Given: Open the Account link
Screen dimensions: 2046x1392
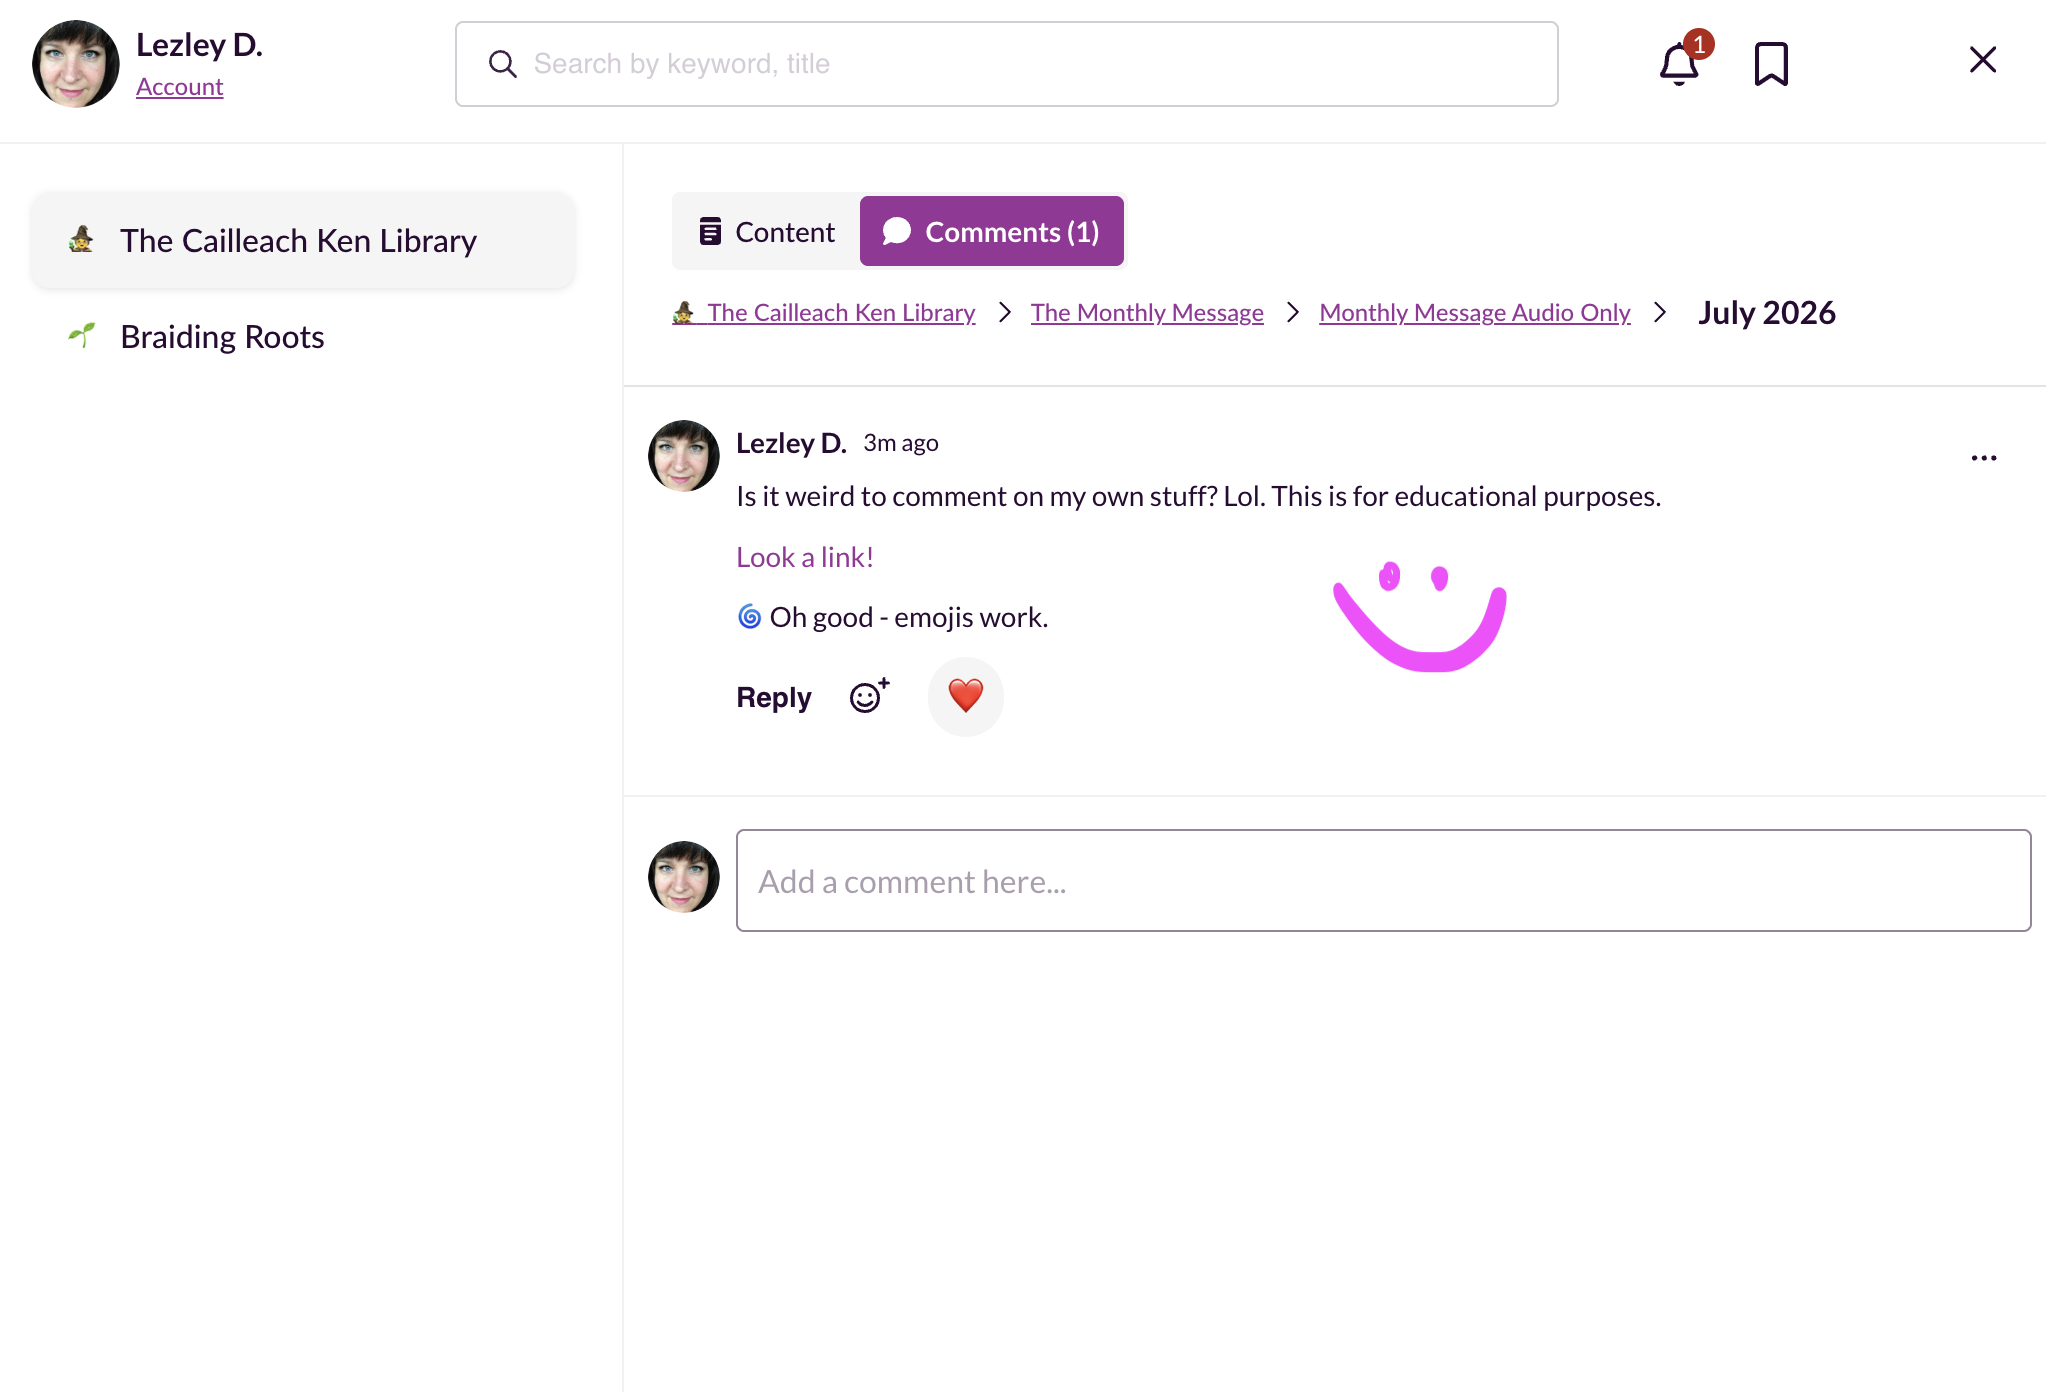Looking at the screenshot, I should (179, 87).
